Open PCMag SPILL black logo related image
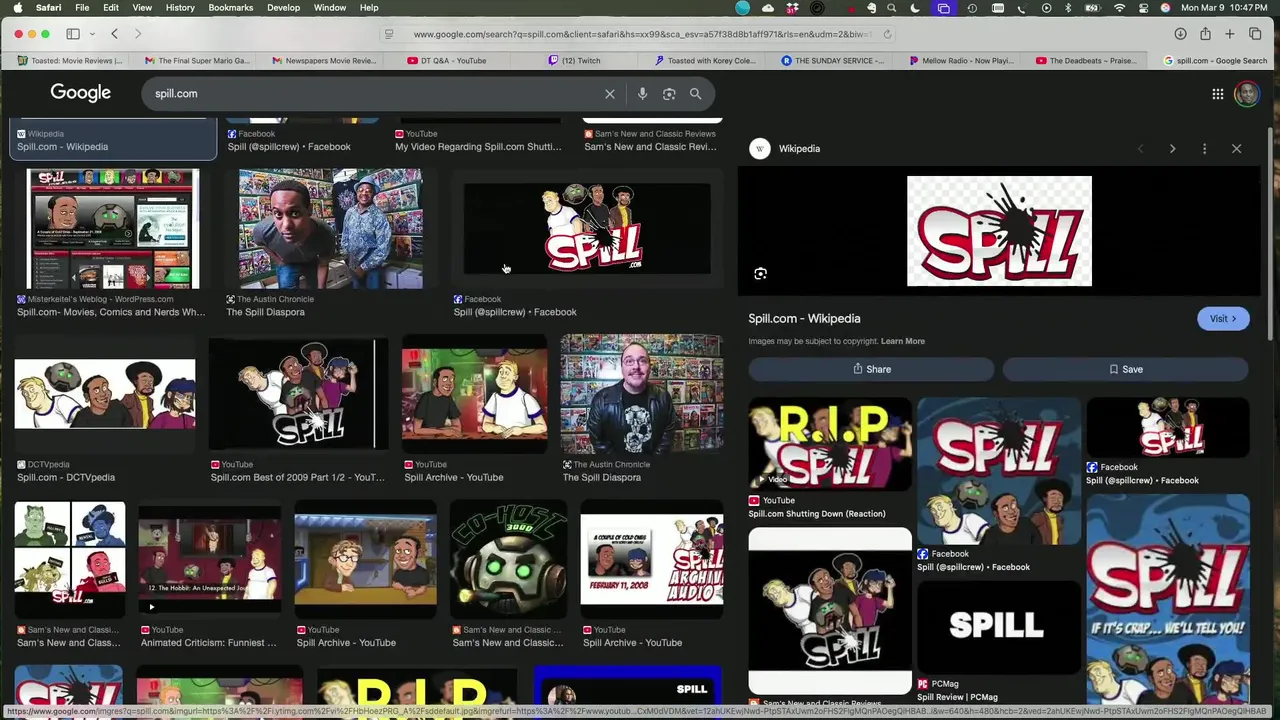 click(x=998, y=626)
